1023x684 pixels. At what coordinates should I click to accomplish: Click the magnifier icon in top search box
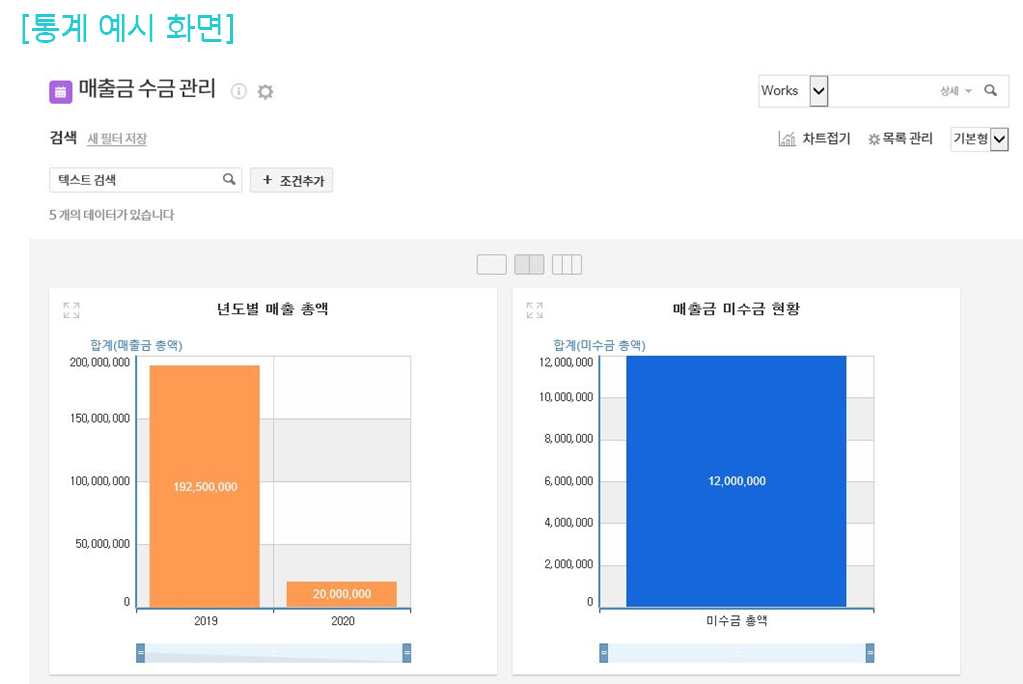(990, 91)
